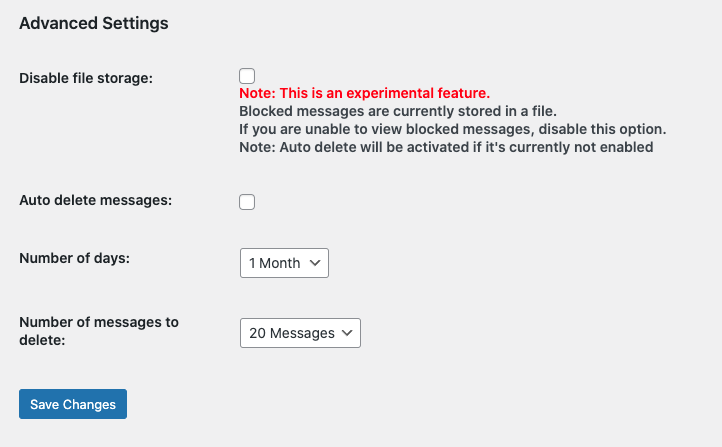Click the red experimental feature note
This screenshot has width=722, height=447.
365,93
